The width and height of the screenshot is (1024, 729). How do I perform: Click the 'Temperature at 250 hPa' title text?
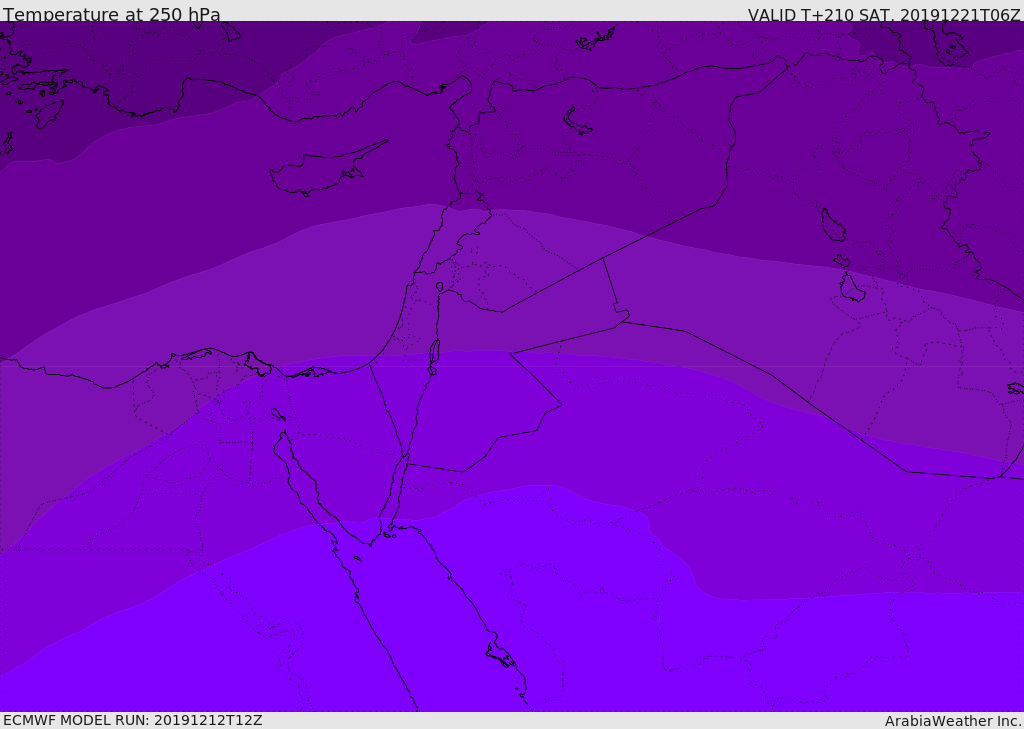(112, 14)
